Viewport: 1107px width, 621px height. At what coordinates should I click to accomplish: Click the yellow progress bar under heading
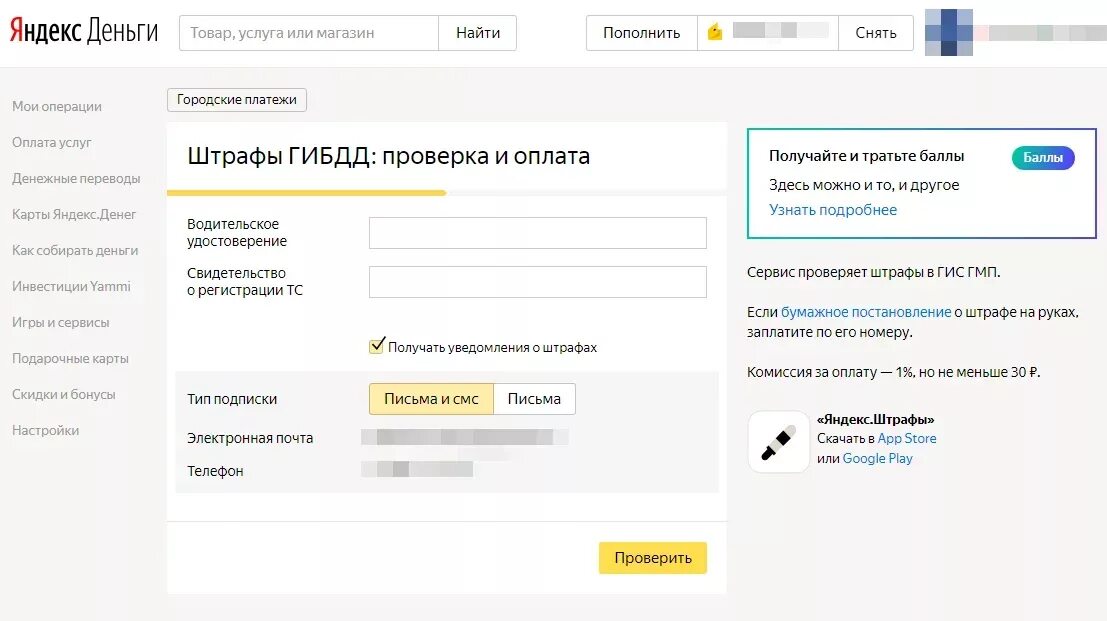(x=306, y=193)
